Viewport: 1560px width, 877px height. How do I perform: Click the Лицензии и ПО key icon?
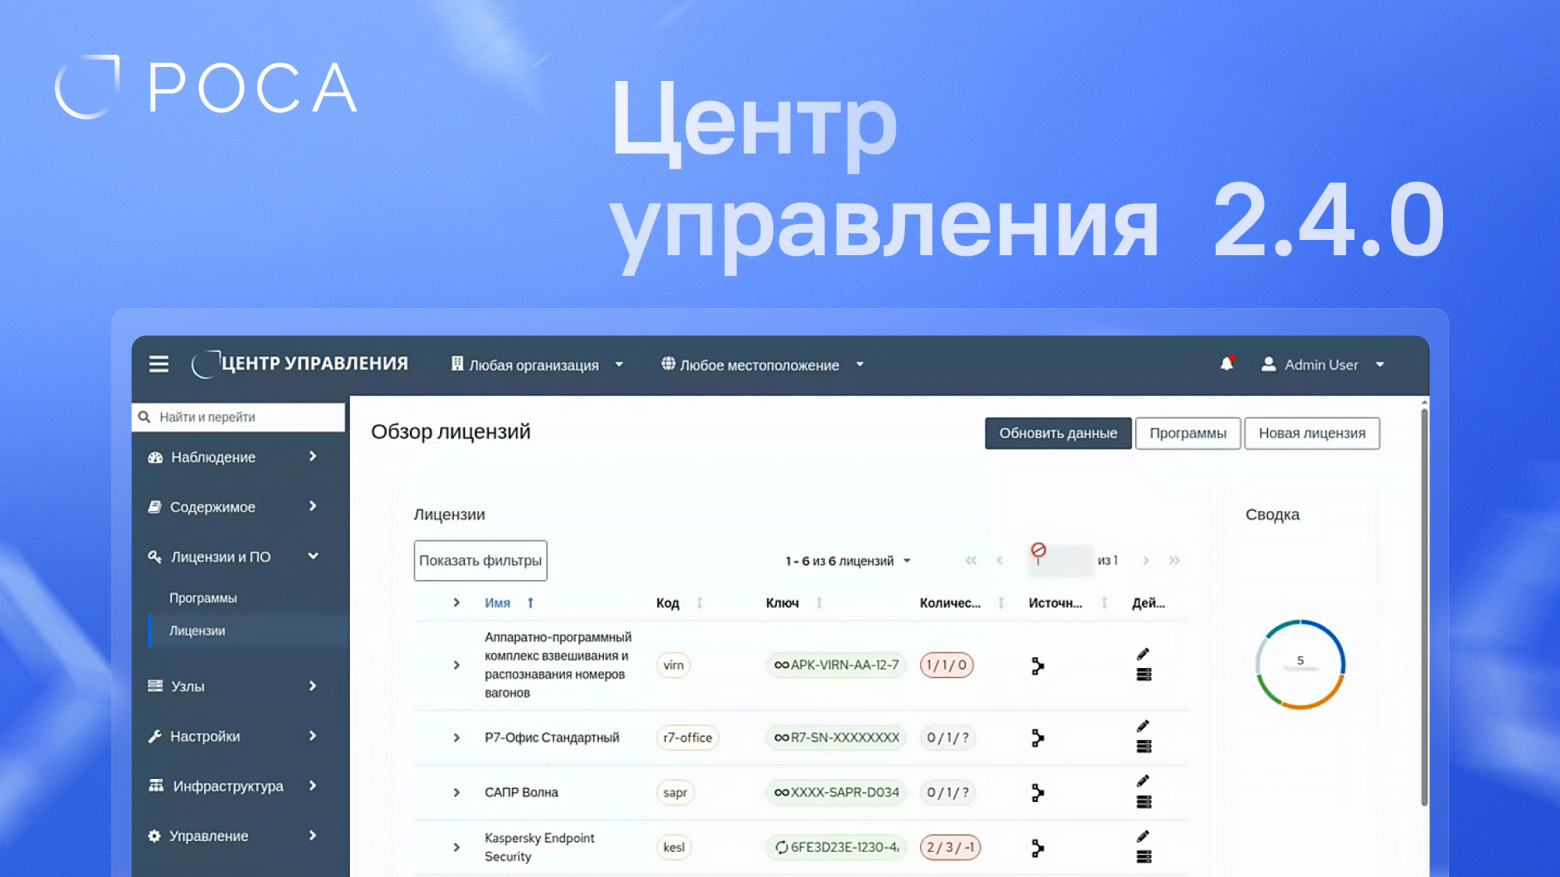[x=155, y=557]
